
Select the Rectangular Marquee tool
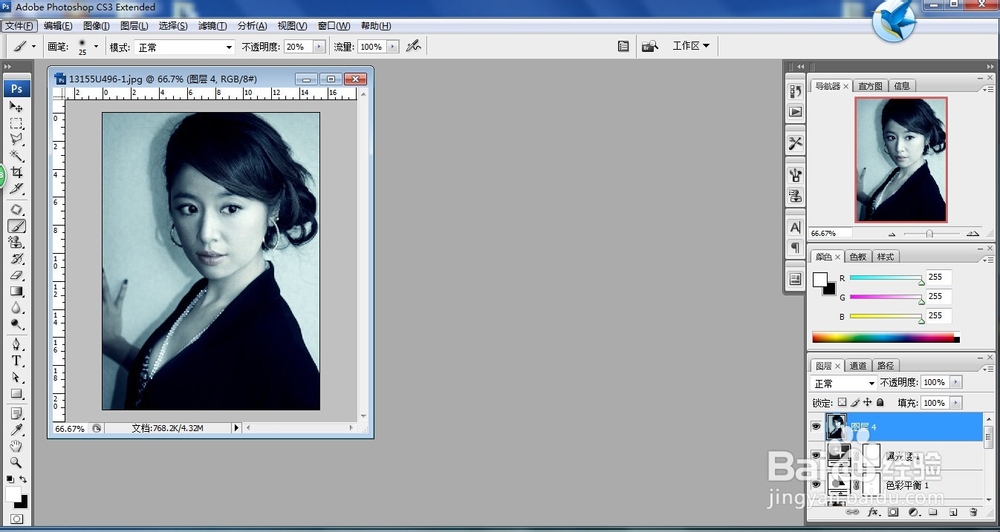(16, 123)
